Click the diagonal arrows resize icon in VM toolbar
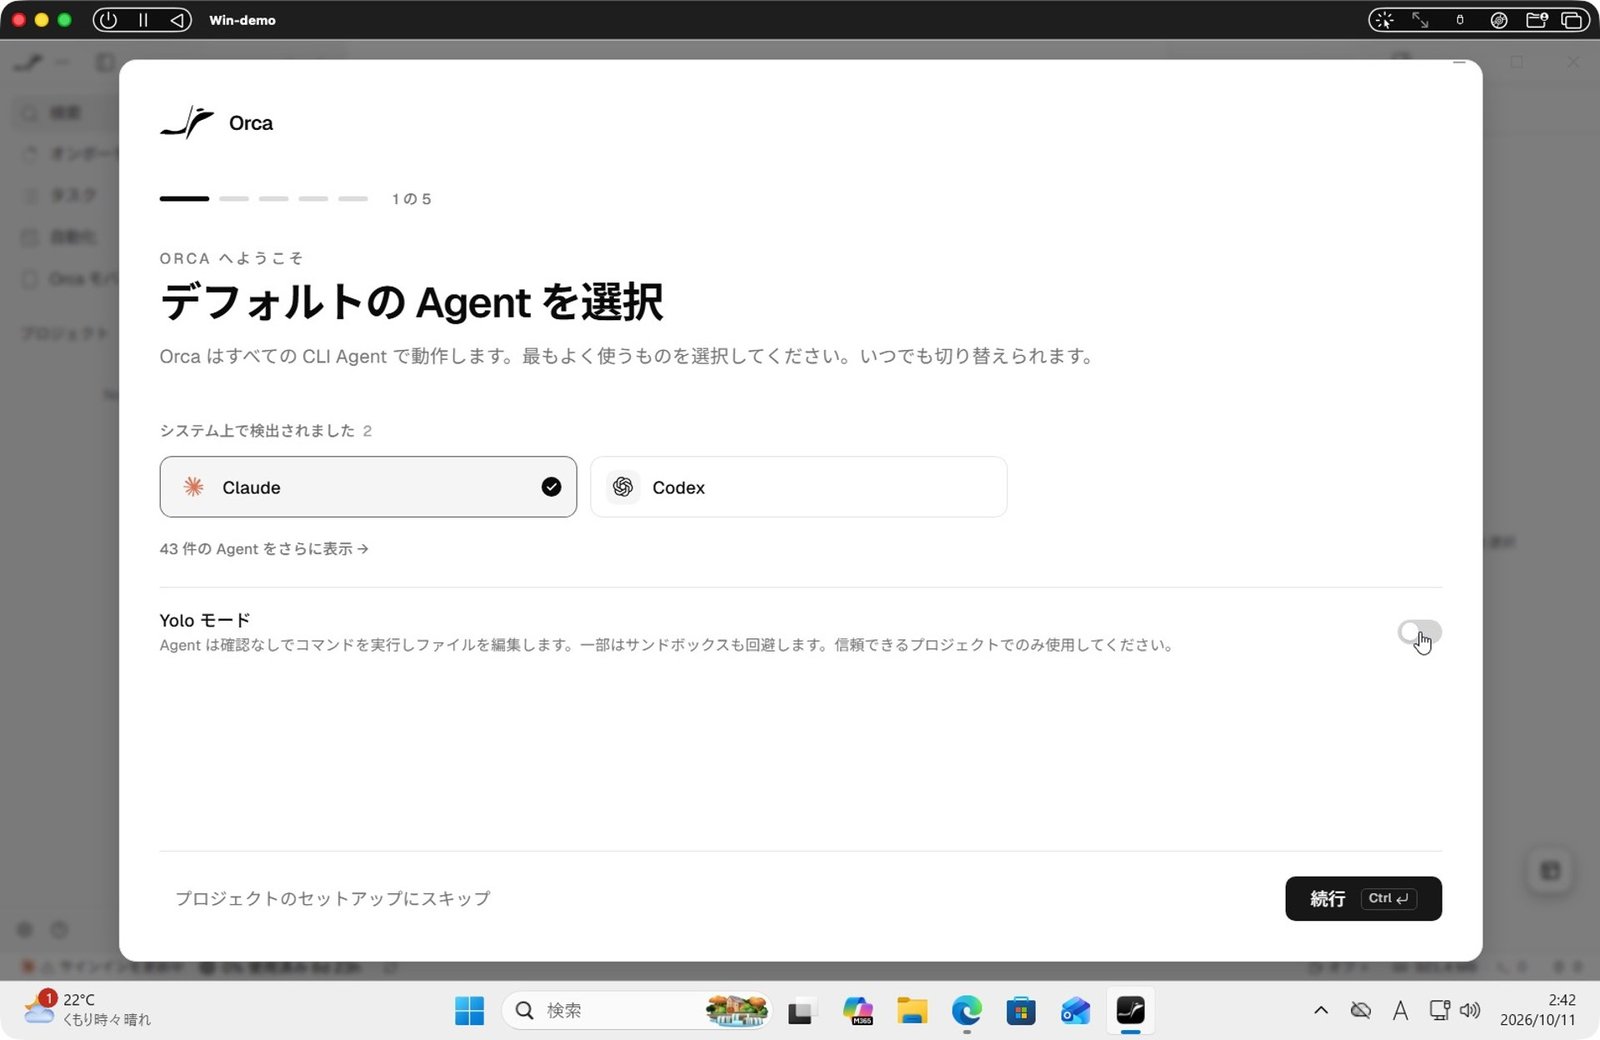This screenshot has height=1040, width=1600. coord(1420,20)
